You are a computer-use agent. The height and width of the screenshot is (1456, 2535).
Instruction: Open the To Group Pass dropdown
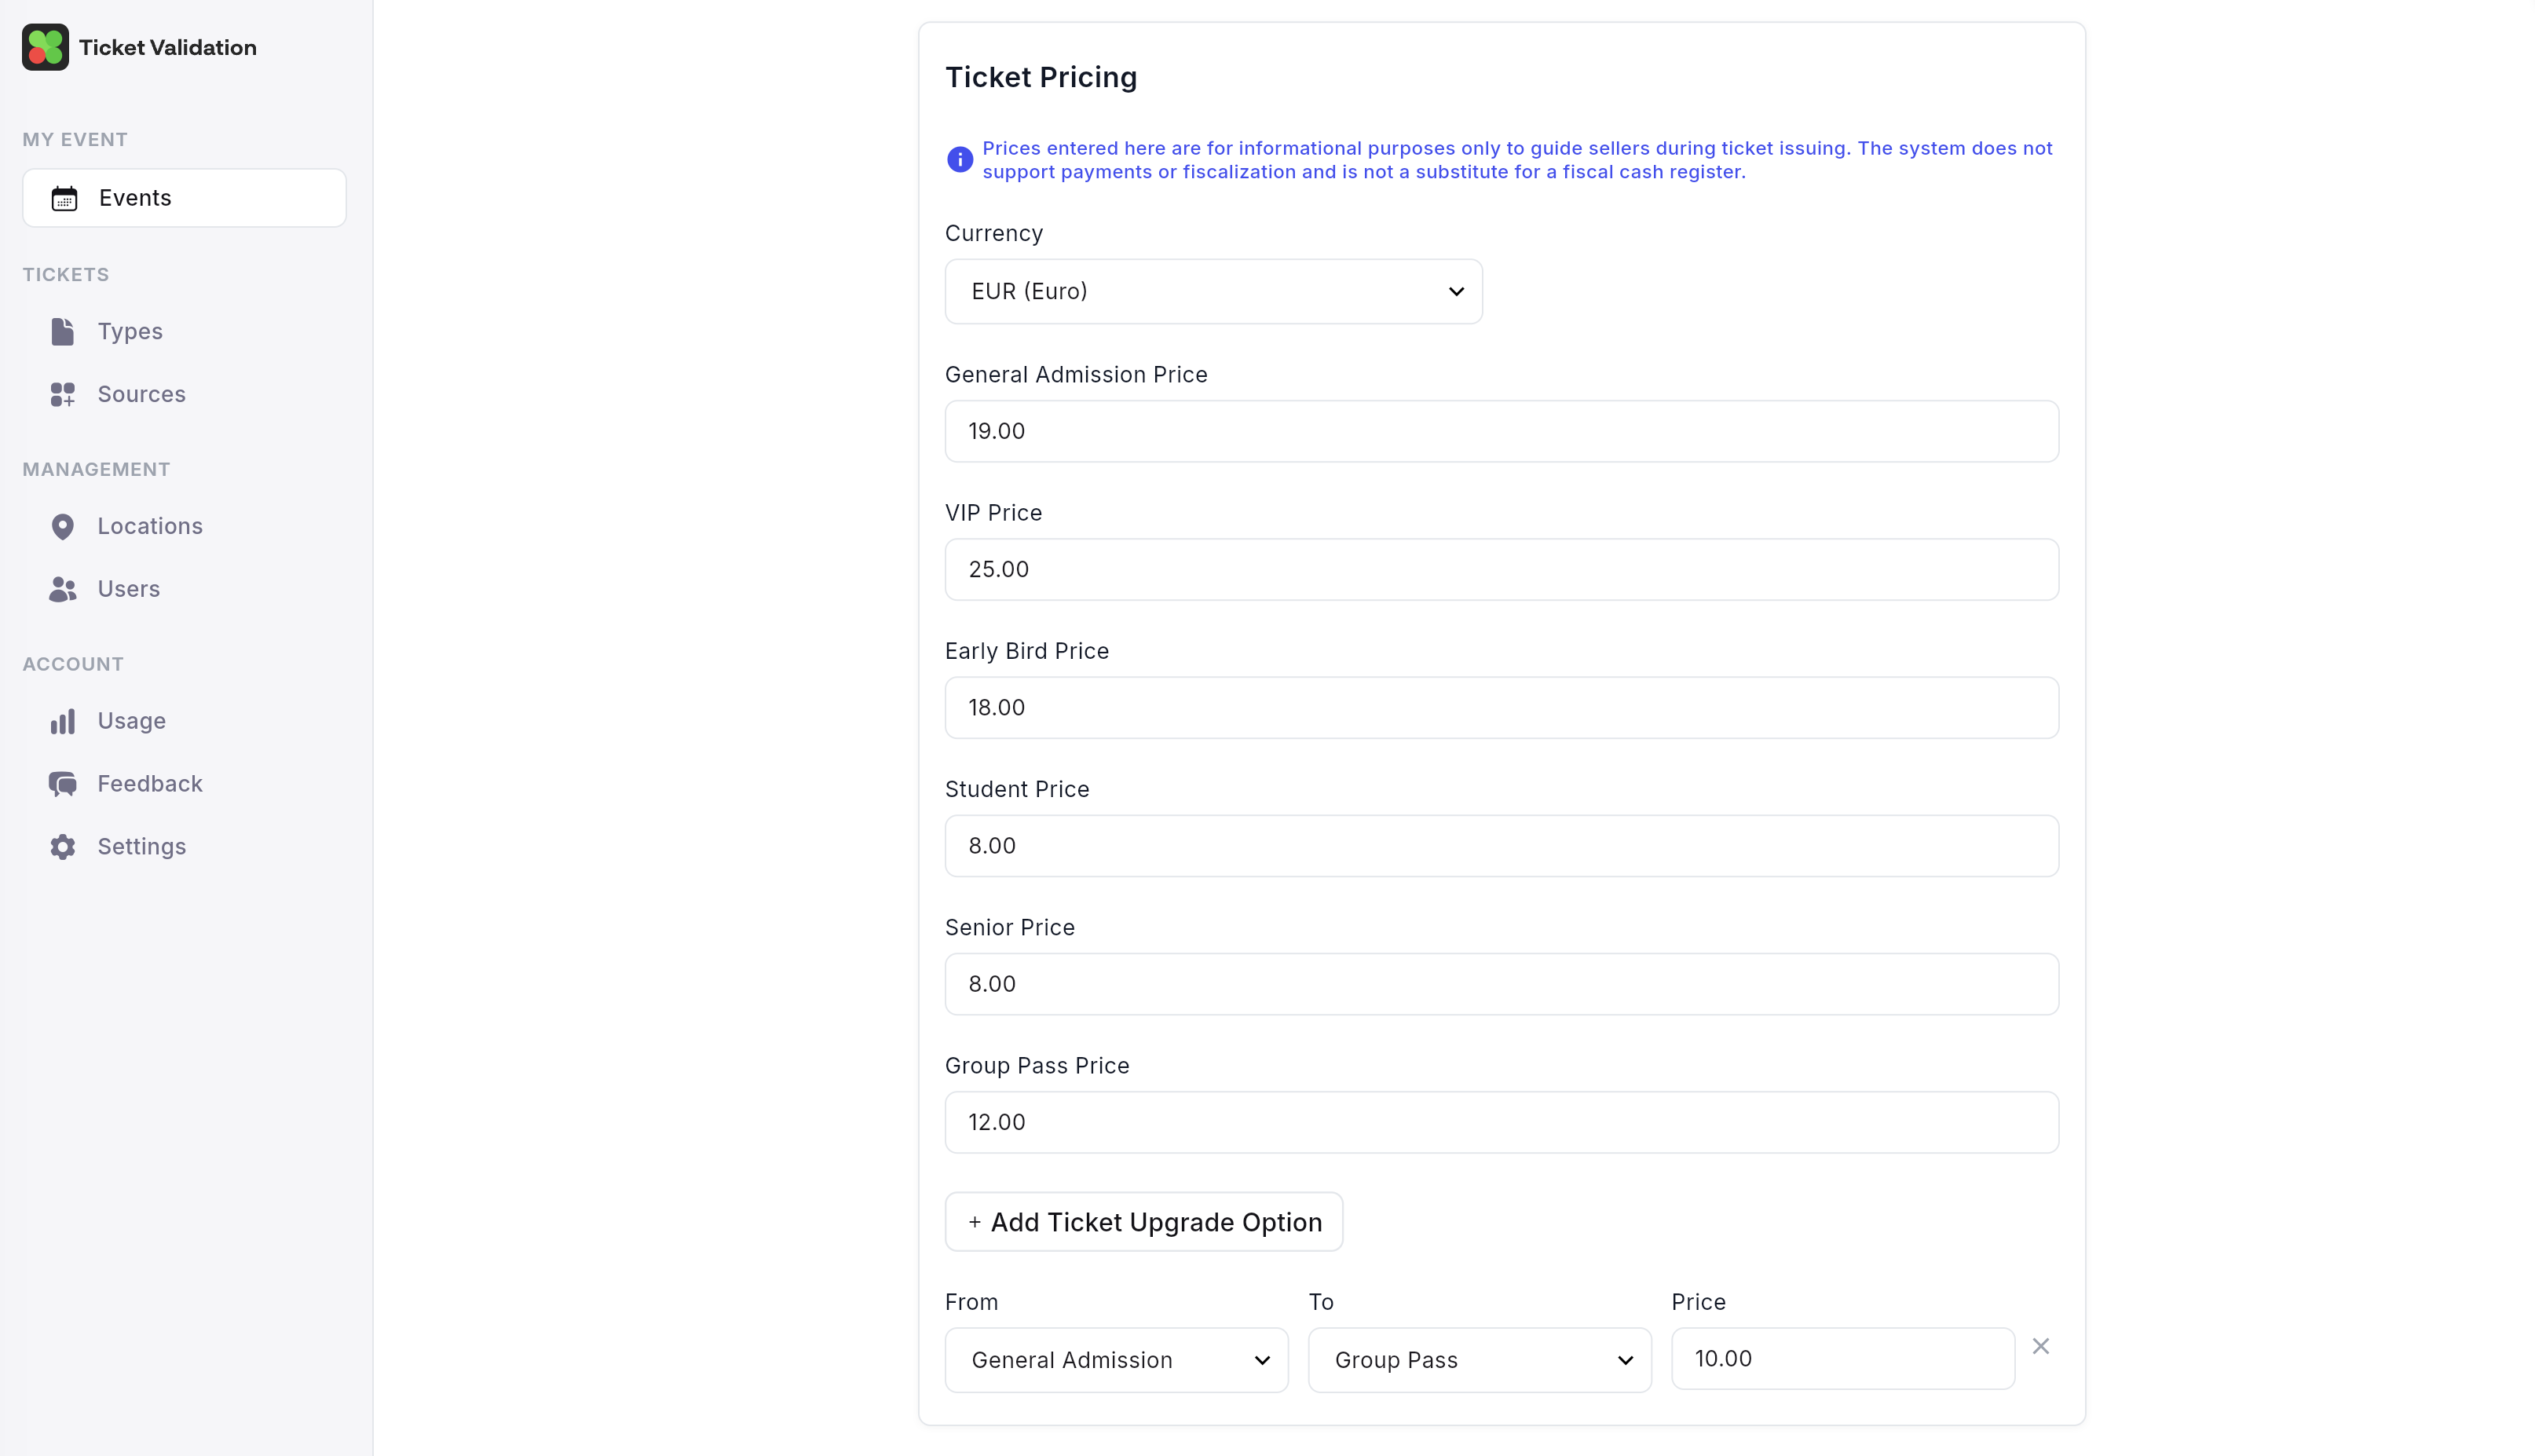[1479, 1360]
